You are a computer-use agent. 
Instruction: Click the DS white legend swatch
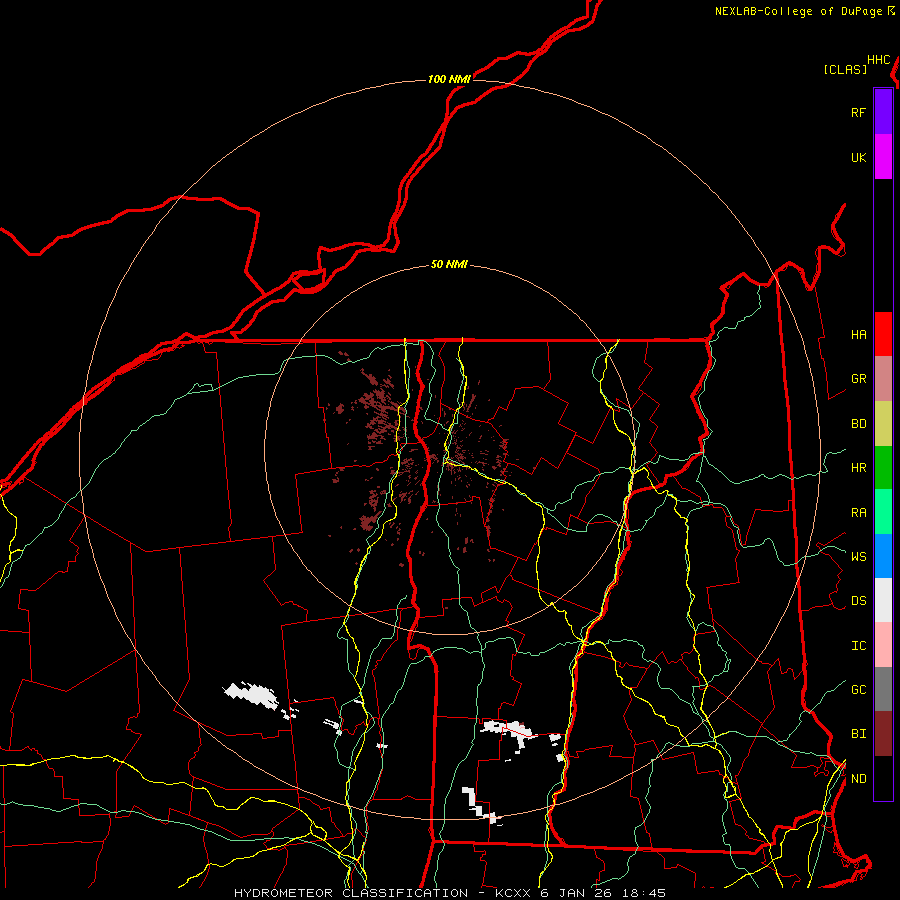[x=883, y=600]
